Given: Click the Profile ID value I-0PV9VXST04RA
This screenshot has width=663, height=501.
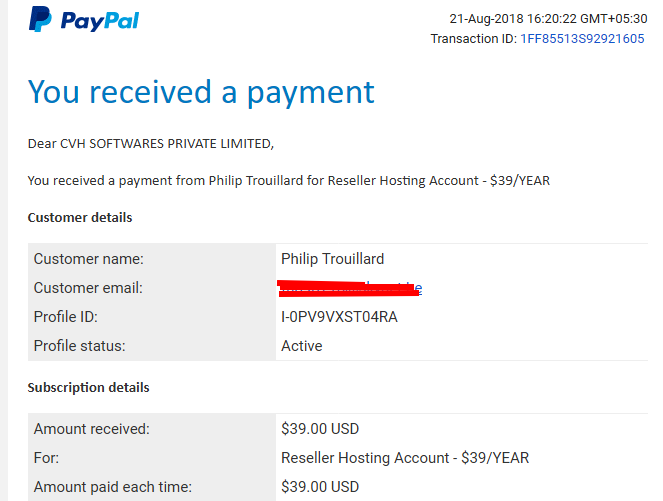Looking at the screenshot, I should tap(339, 317).
